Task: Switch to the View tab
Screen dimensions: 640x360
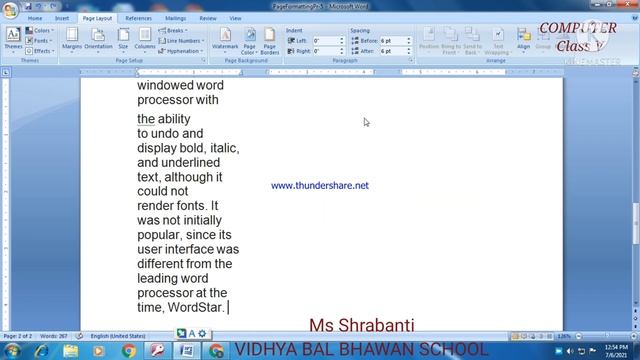Action: pyautogui.click(x=235, y=18)
